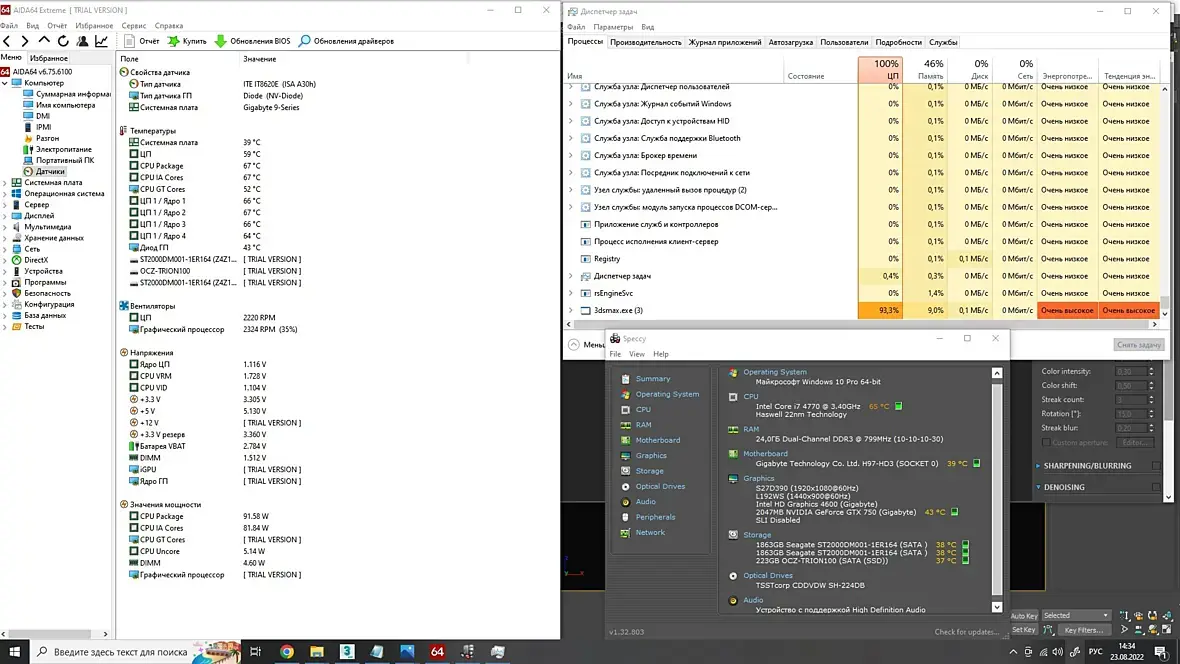Open Speccy CPU section
Image resolution: width=1180 pixels, height=664 pixels.
click(x=643, y=410)
